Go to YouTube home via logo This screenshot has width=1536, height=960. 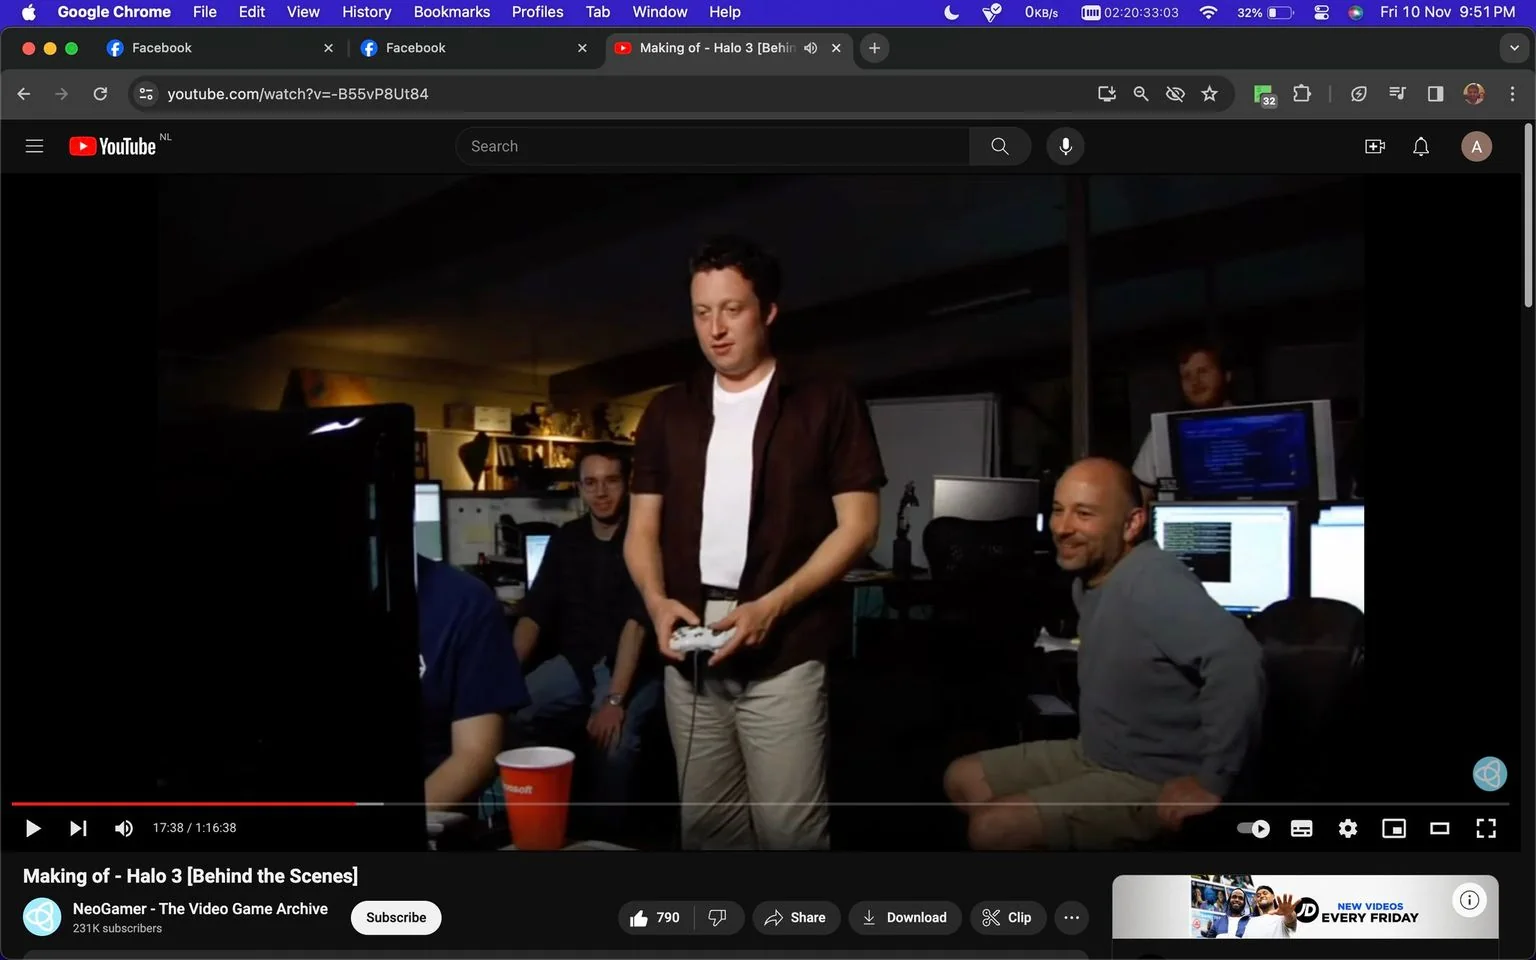pyautogui.click(x=112, y=146)
